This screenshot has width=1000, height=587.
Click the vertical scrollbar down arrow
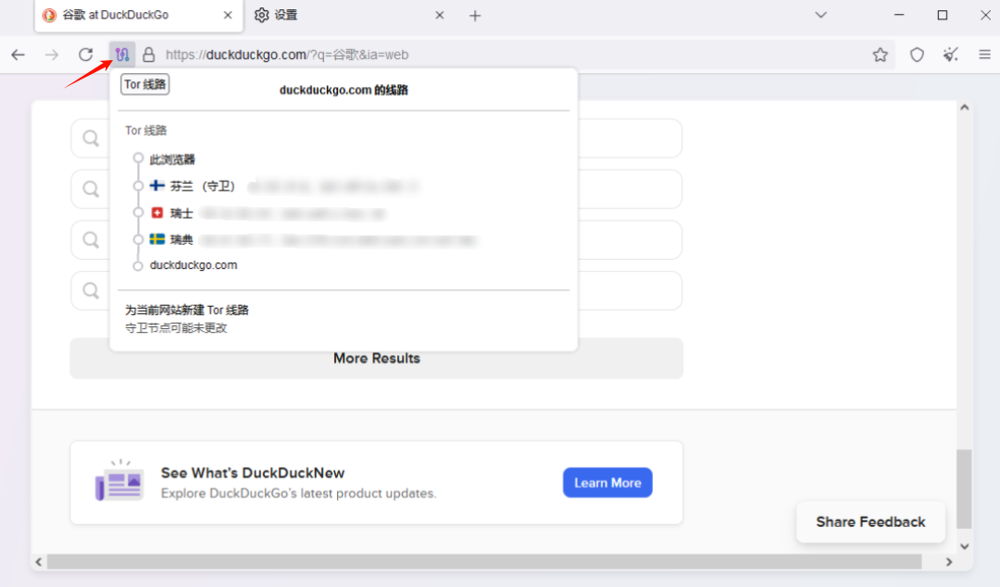click(965, 546)
